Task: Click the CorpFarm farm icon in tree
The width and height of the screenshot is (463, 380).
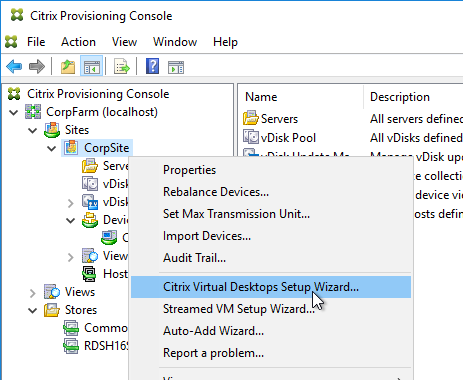Action: 33,112
